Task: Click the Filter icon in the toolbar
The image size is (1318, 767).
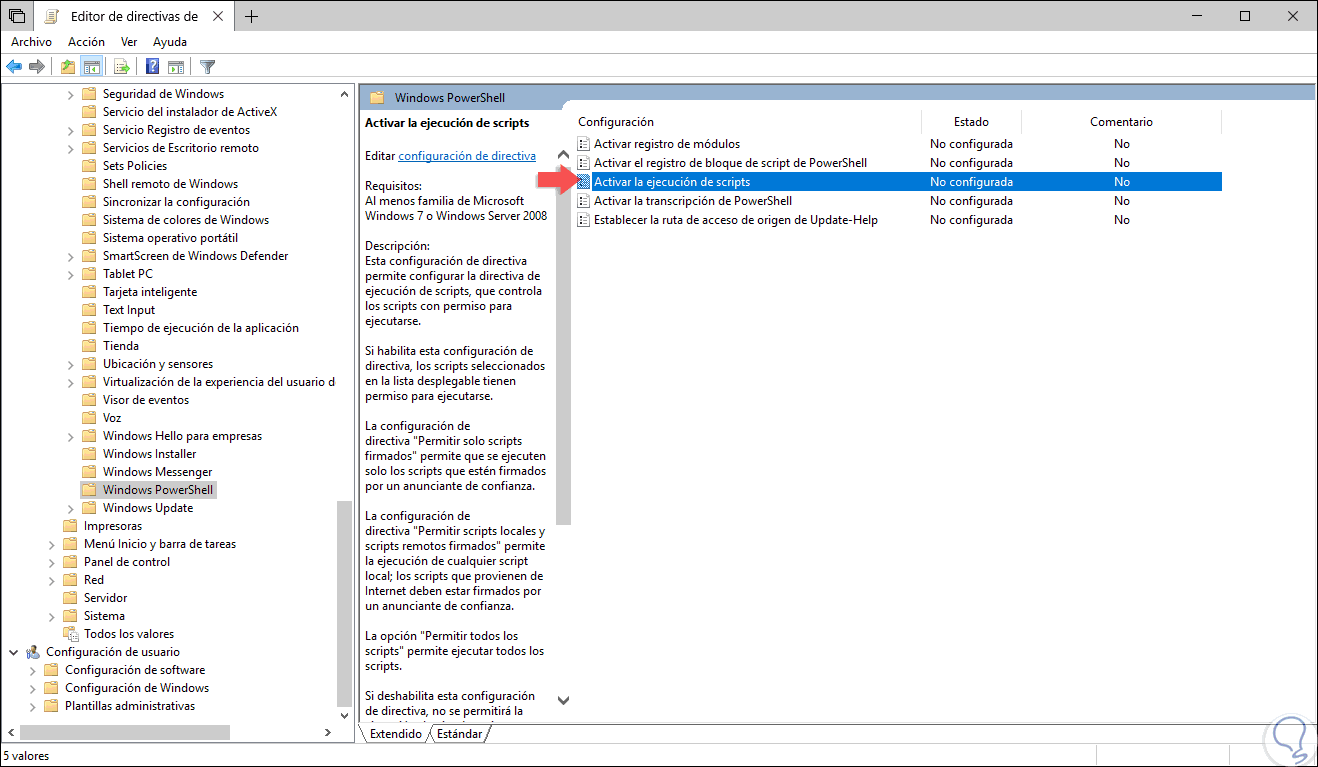Action: (x=208, y=66)
